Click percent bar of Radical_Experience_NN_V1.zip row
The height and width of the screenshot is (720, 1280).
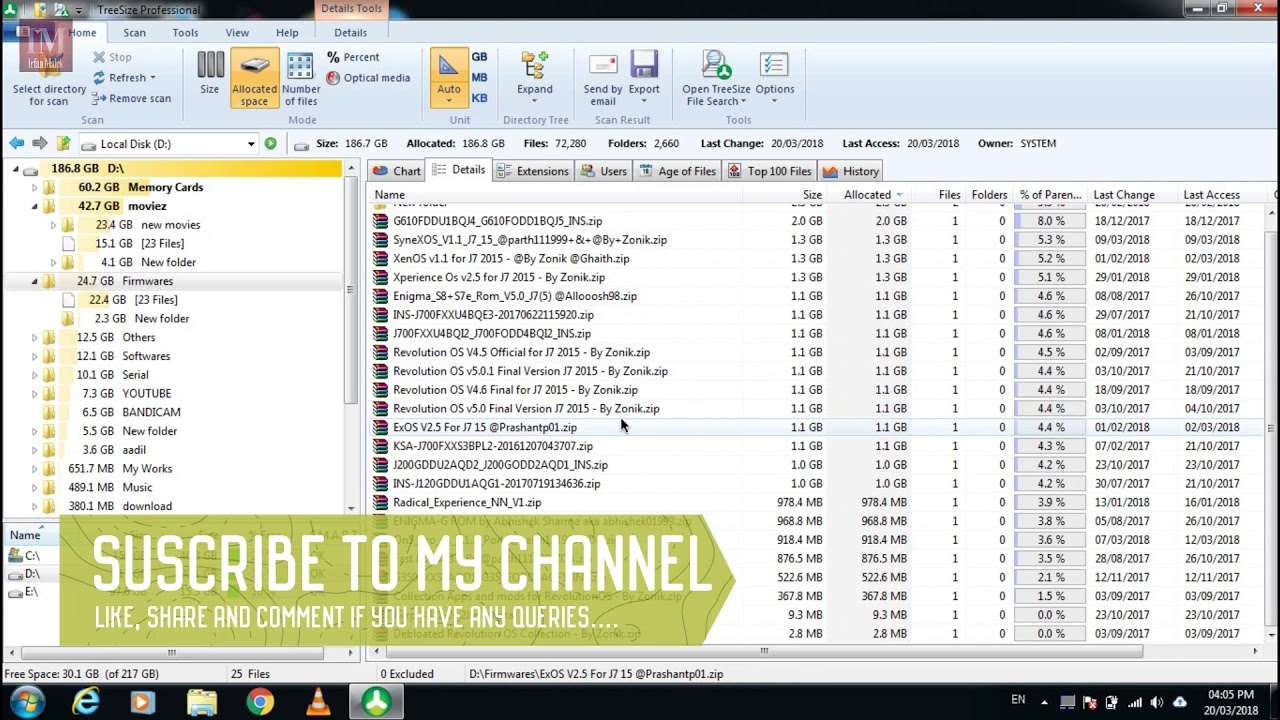(x=1050, y=502)
